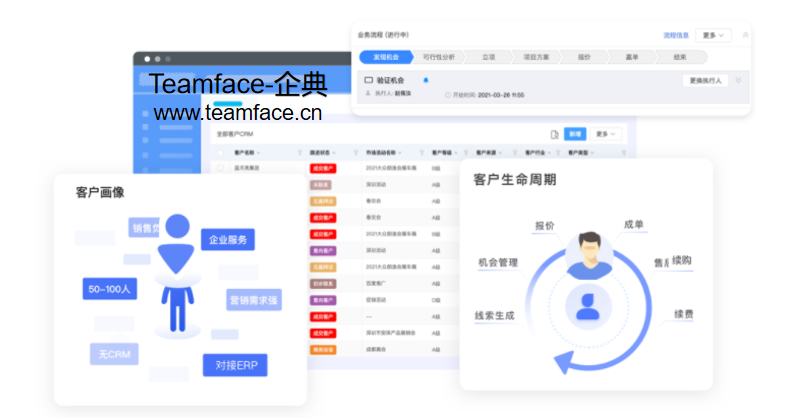
Task: Click the blue user icon inside lifecycle circle
Action: tap(588, 307)
